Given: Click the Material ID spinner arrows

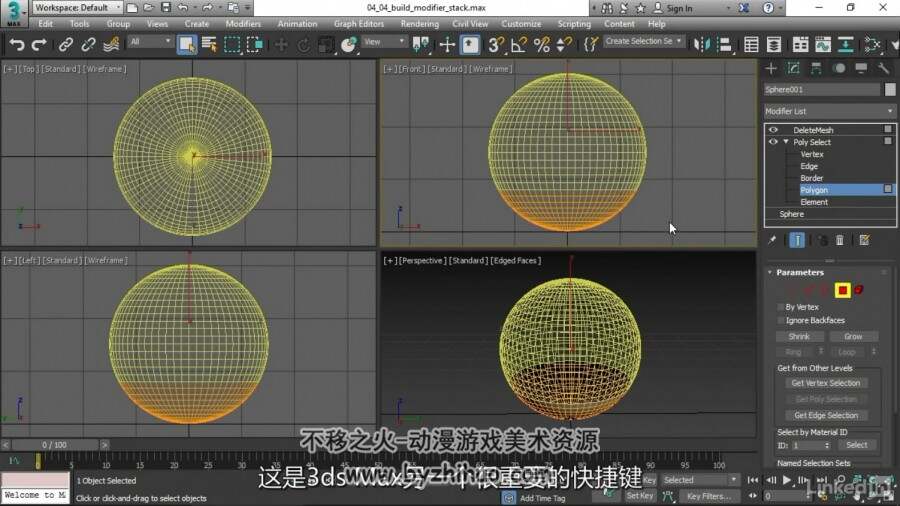Looking at the screenshot, I should coord(827,445).
